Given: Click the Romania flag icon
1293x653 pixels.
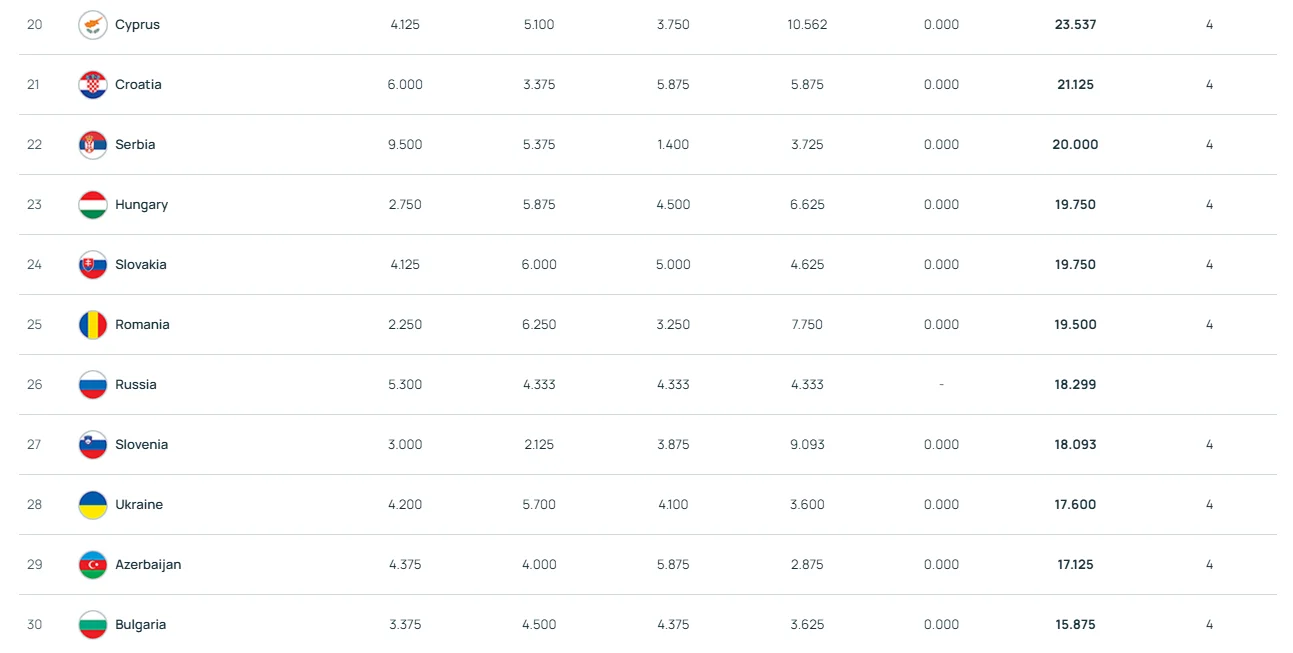Looking at the screenshot, I should [93, 325].
